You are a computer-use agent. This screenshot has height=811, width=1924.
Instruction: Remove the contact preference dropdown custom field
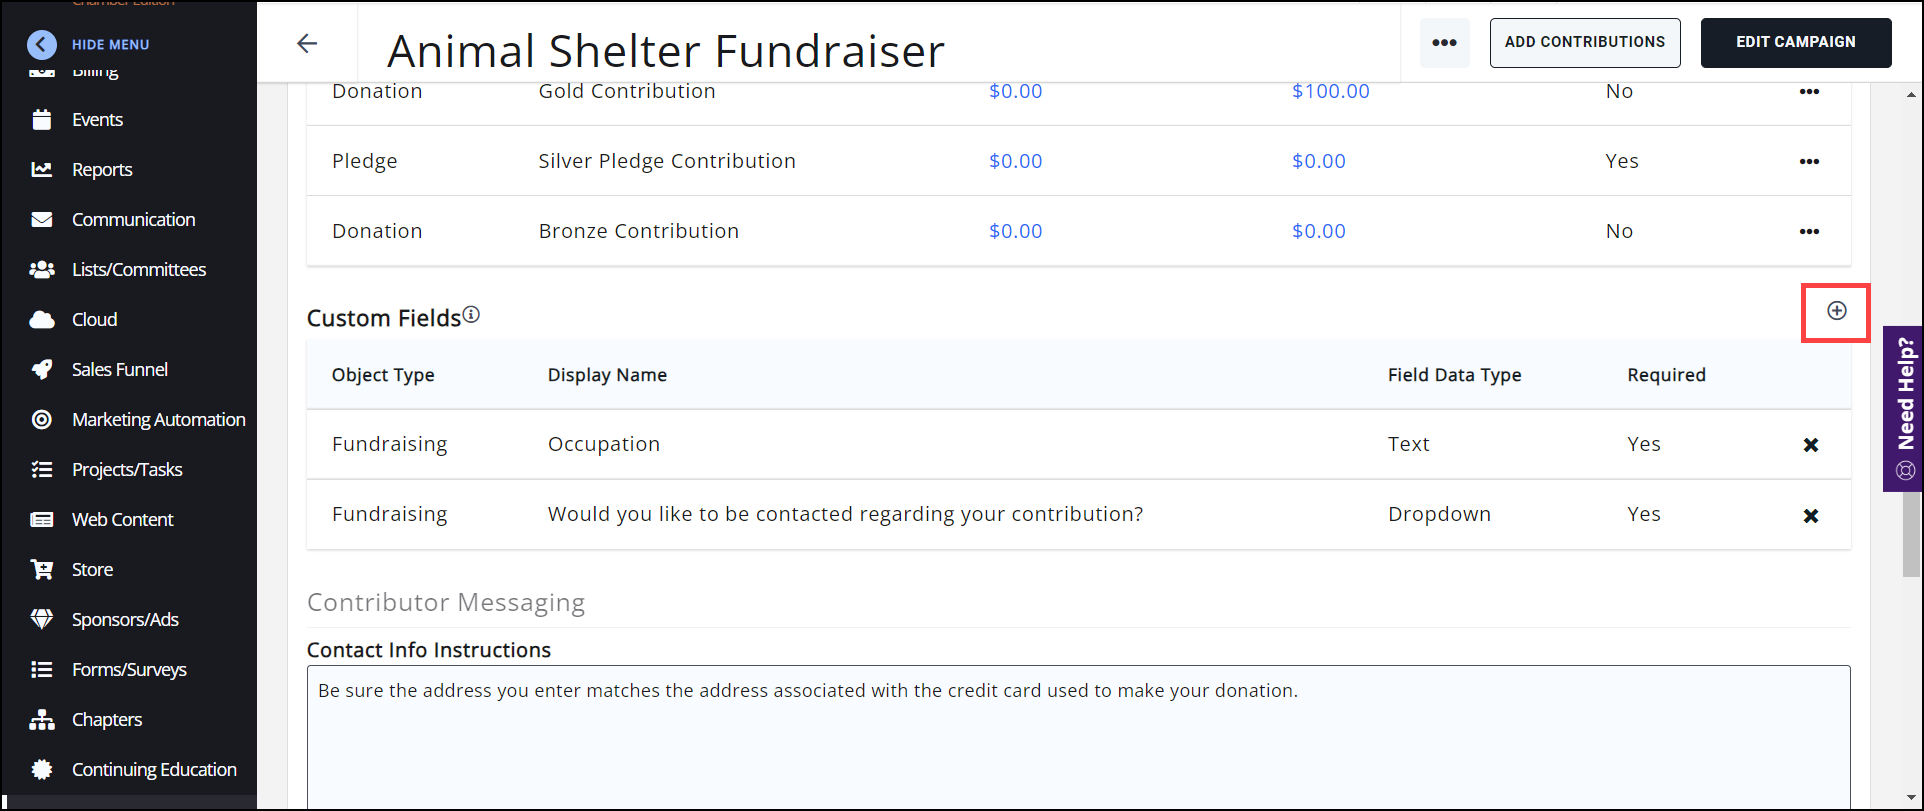point(1810,516)
